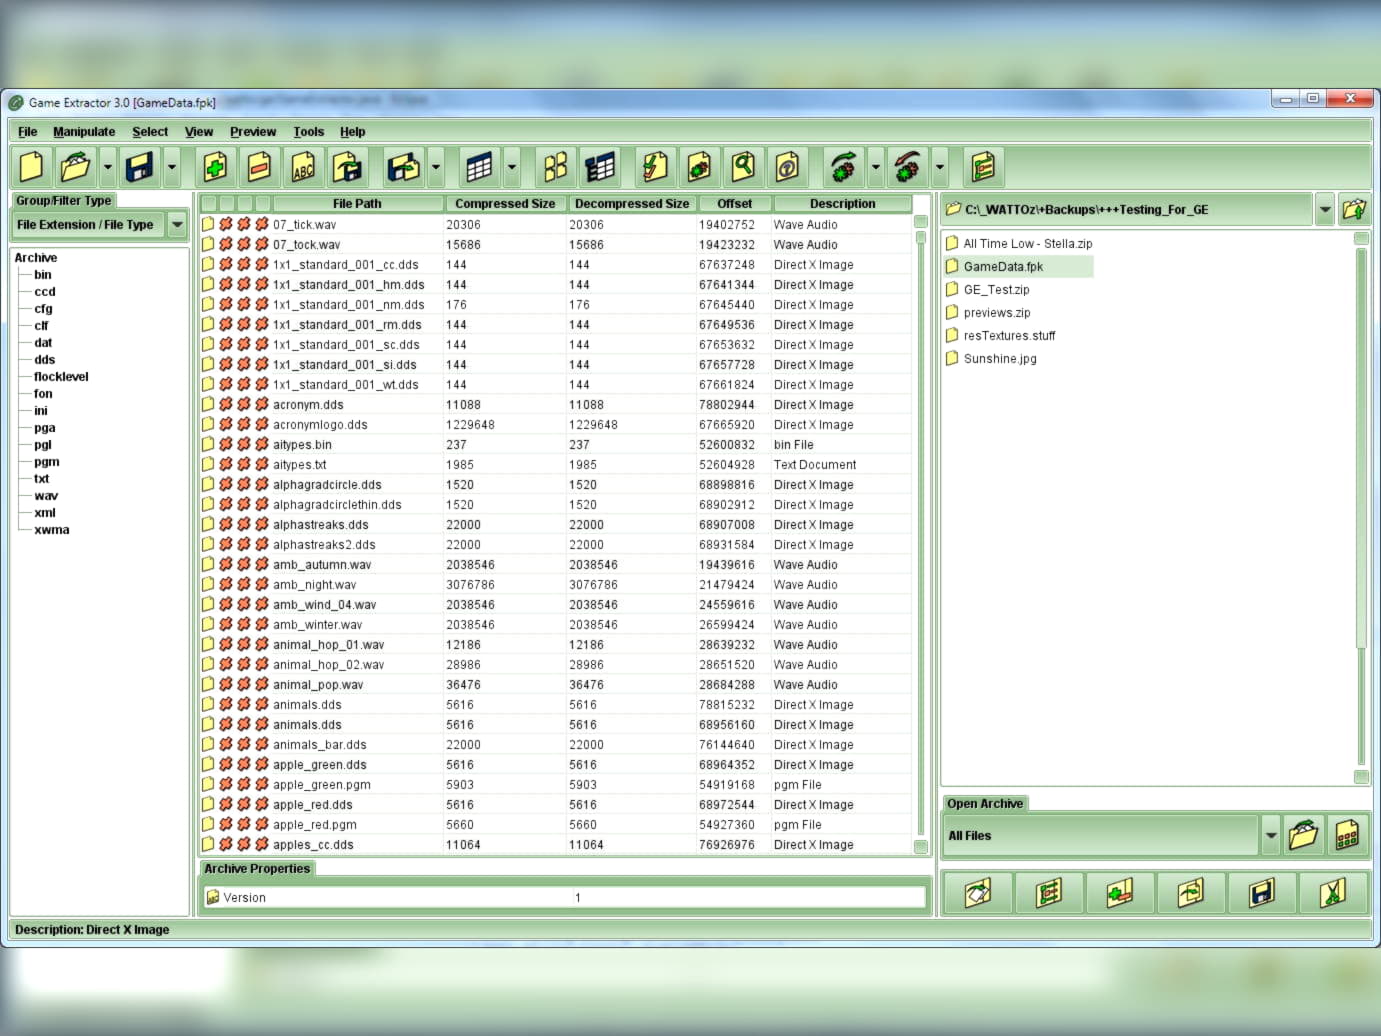Viewport: 1381px width, 1036px height.
Task: Select the xwma node in Archive tree
Action: (x=52, y=530)
